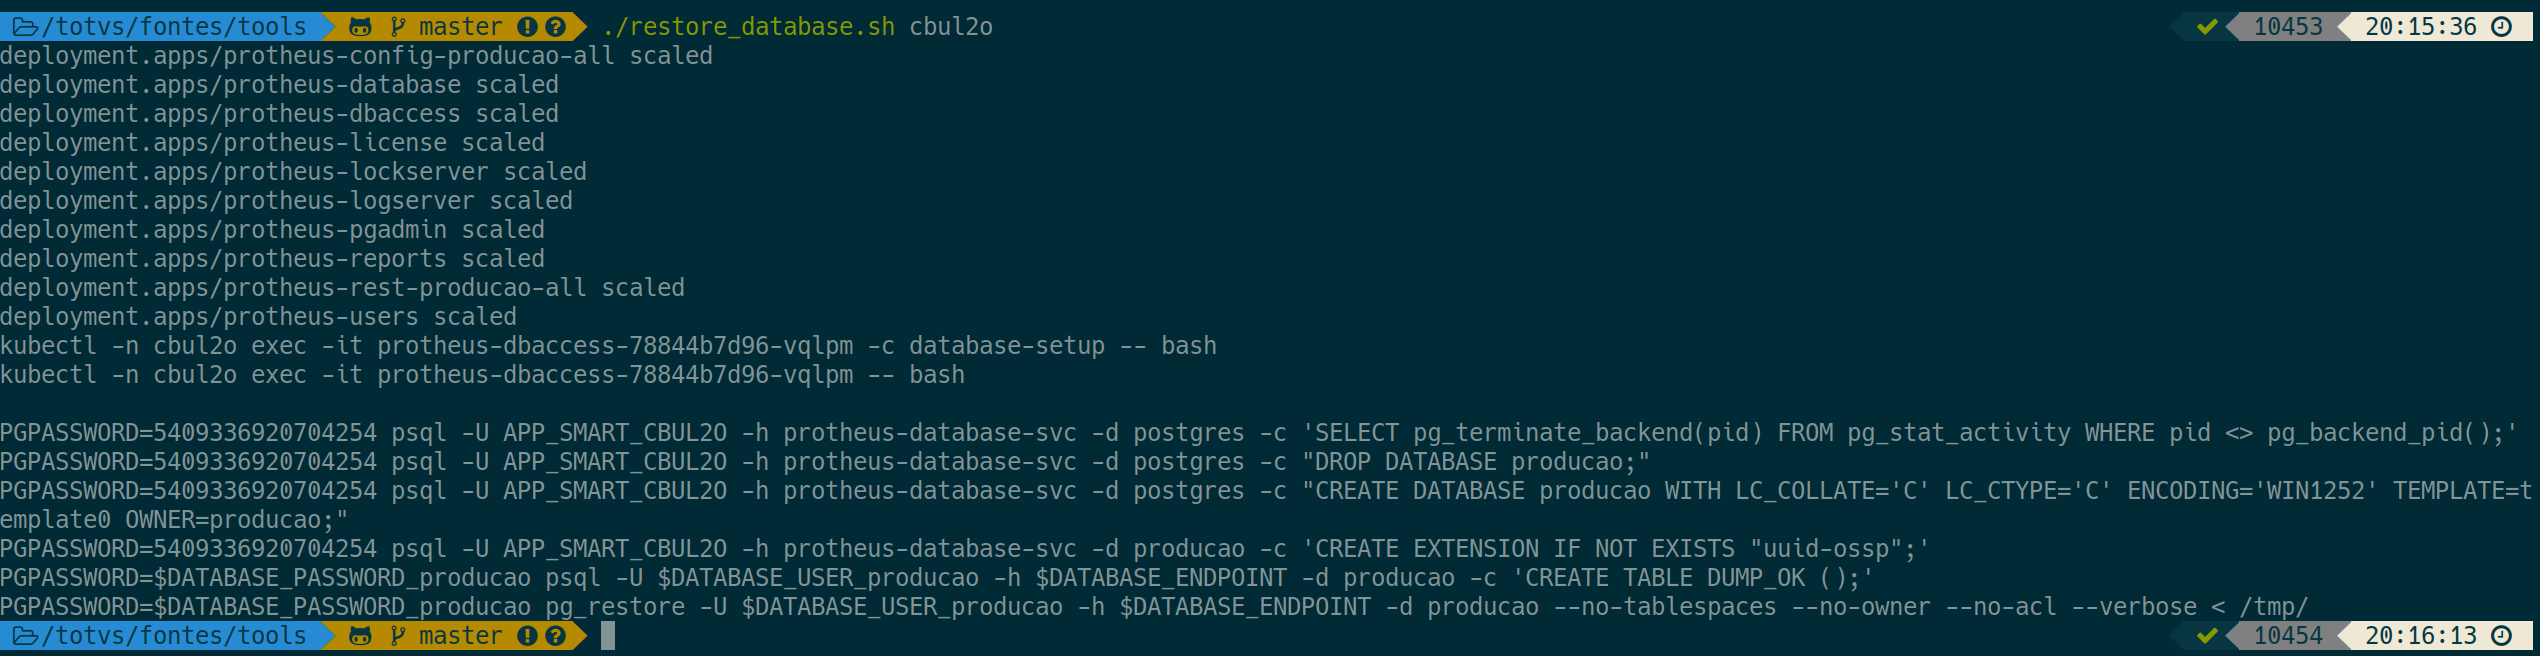Click the folder icon in the top prompt
The width and height of the screenshot is (2540, 656).
coord(25,27)
